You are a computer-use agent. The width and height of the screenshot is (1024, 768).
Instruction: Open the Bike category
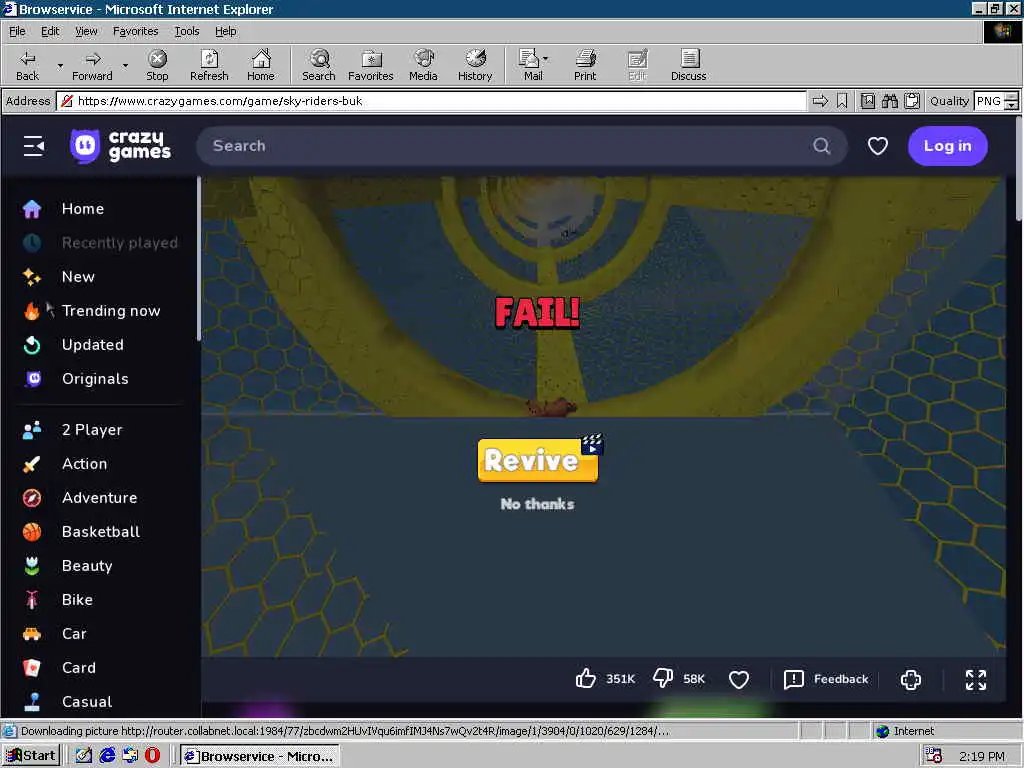click(x=77, y=599)
